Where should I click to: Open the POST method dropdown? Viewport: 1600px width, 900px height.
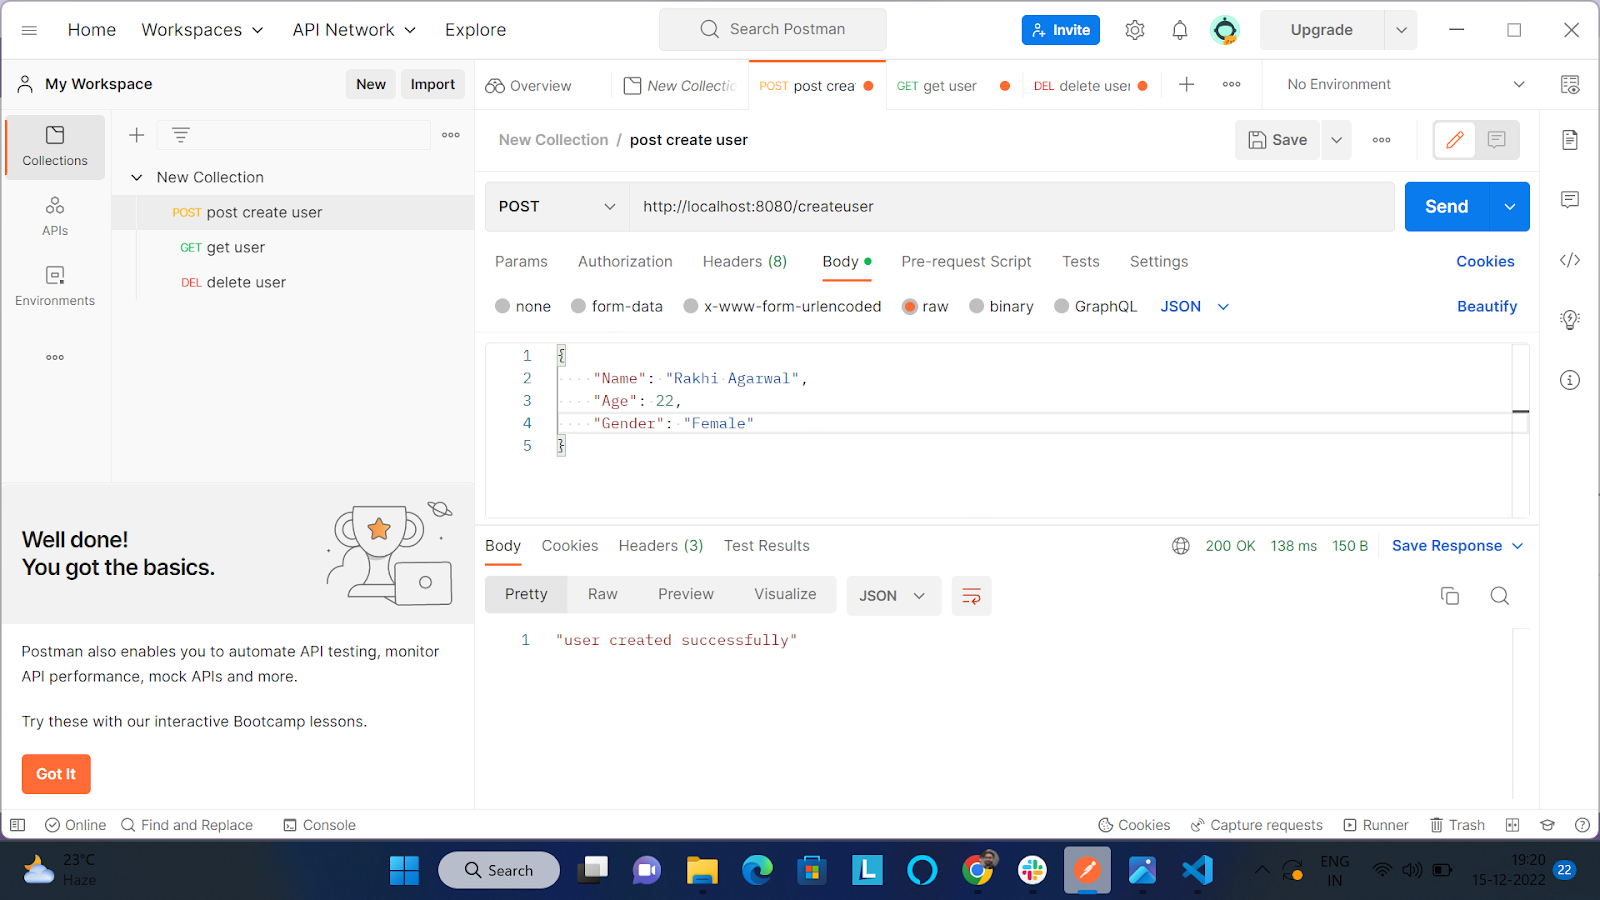point(557,207)
